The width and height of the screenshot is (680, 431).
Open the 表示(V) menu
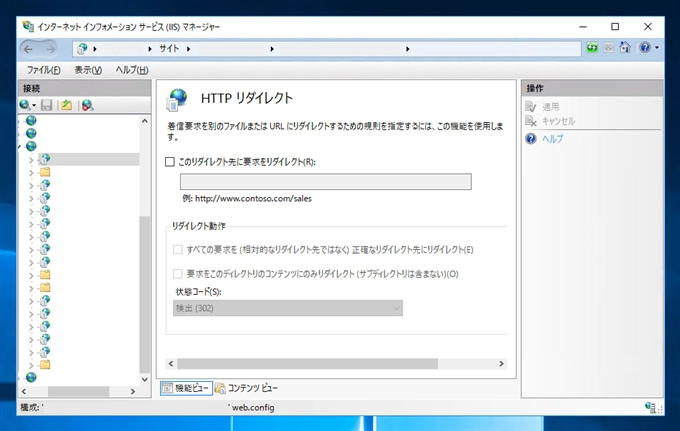point(88,70)
